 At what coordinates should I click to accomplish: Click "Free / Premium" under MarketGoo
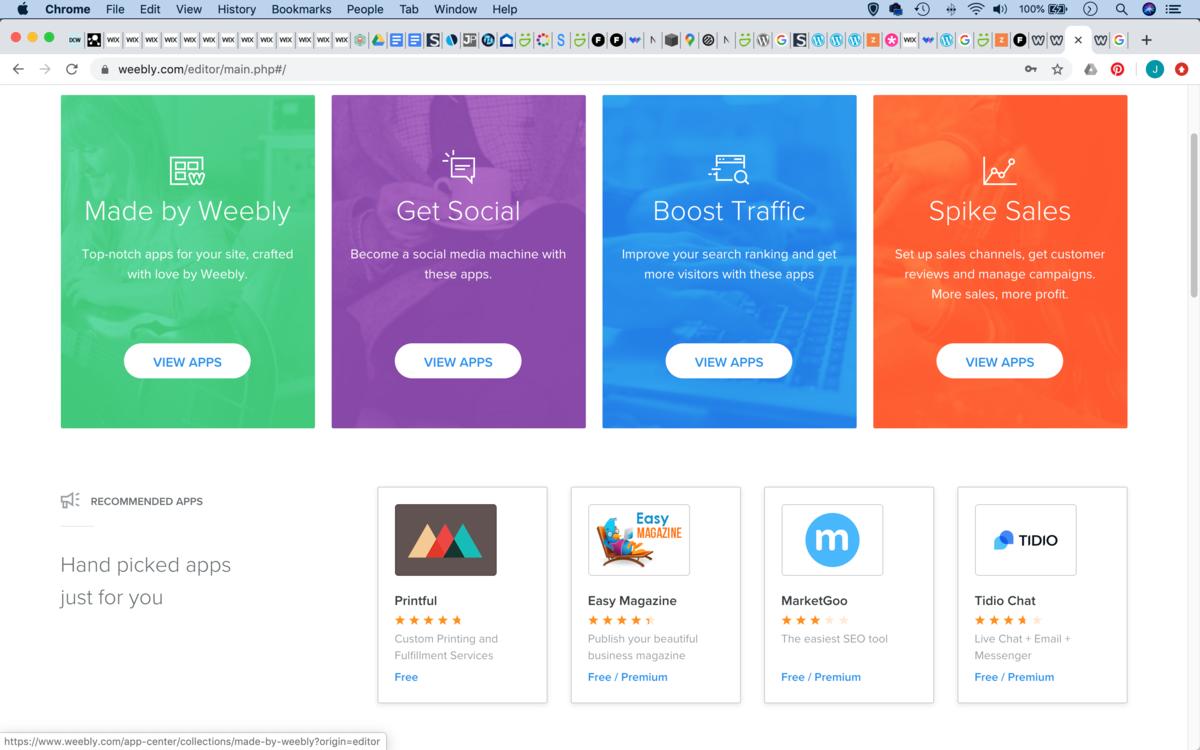coord(821,677)
